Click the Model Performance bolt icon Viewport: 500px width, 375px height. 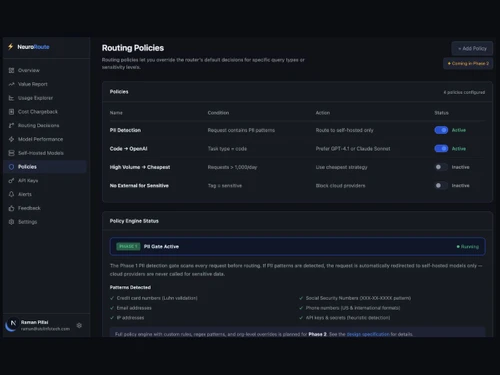coord(11,139)
